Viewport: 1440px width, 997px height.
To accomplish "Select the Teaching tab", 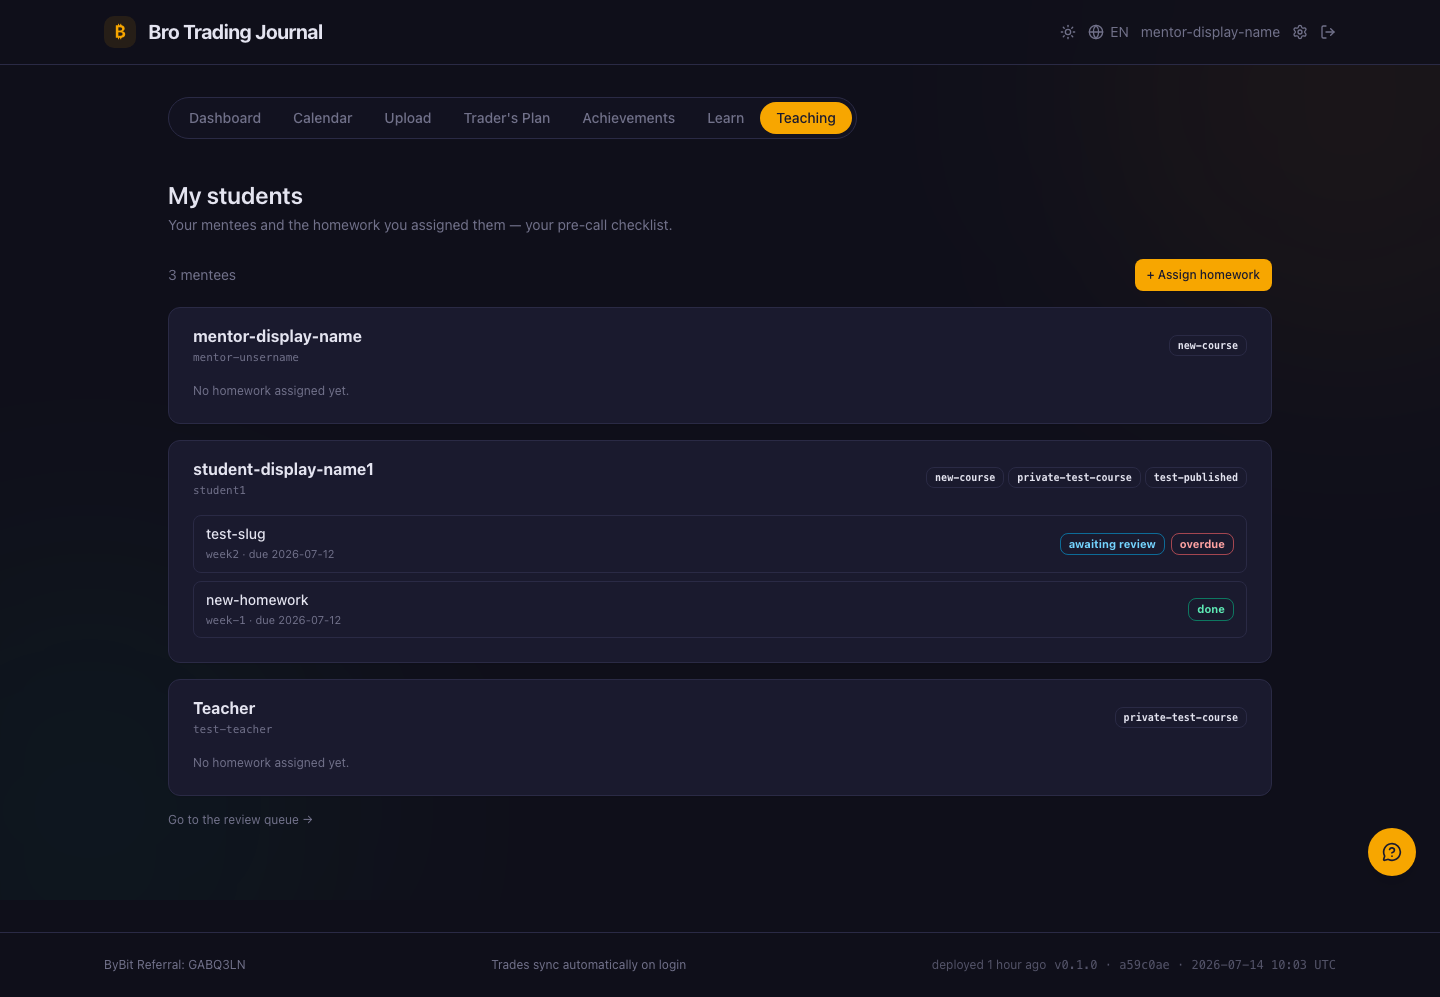I will click(806, 118).
